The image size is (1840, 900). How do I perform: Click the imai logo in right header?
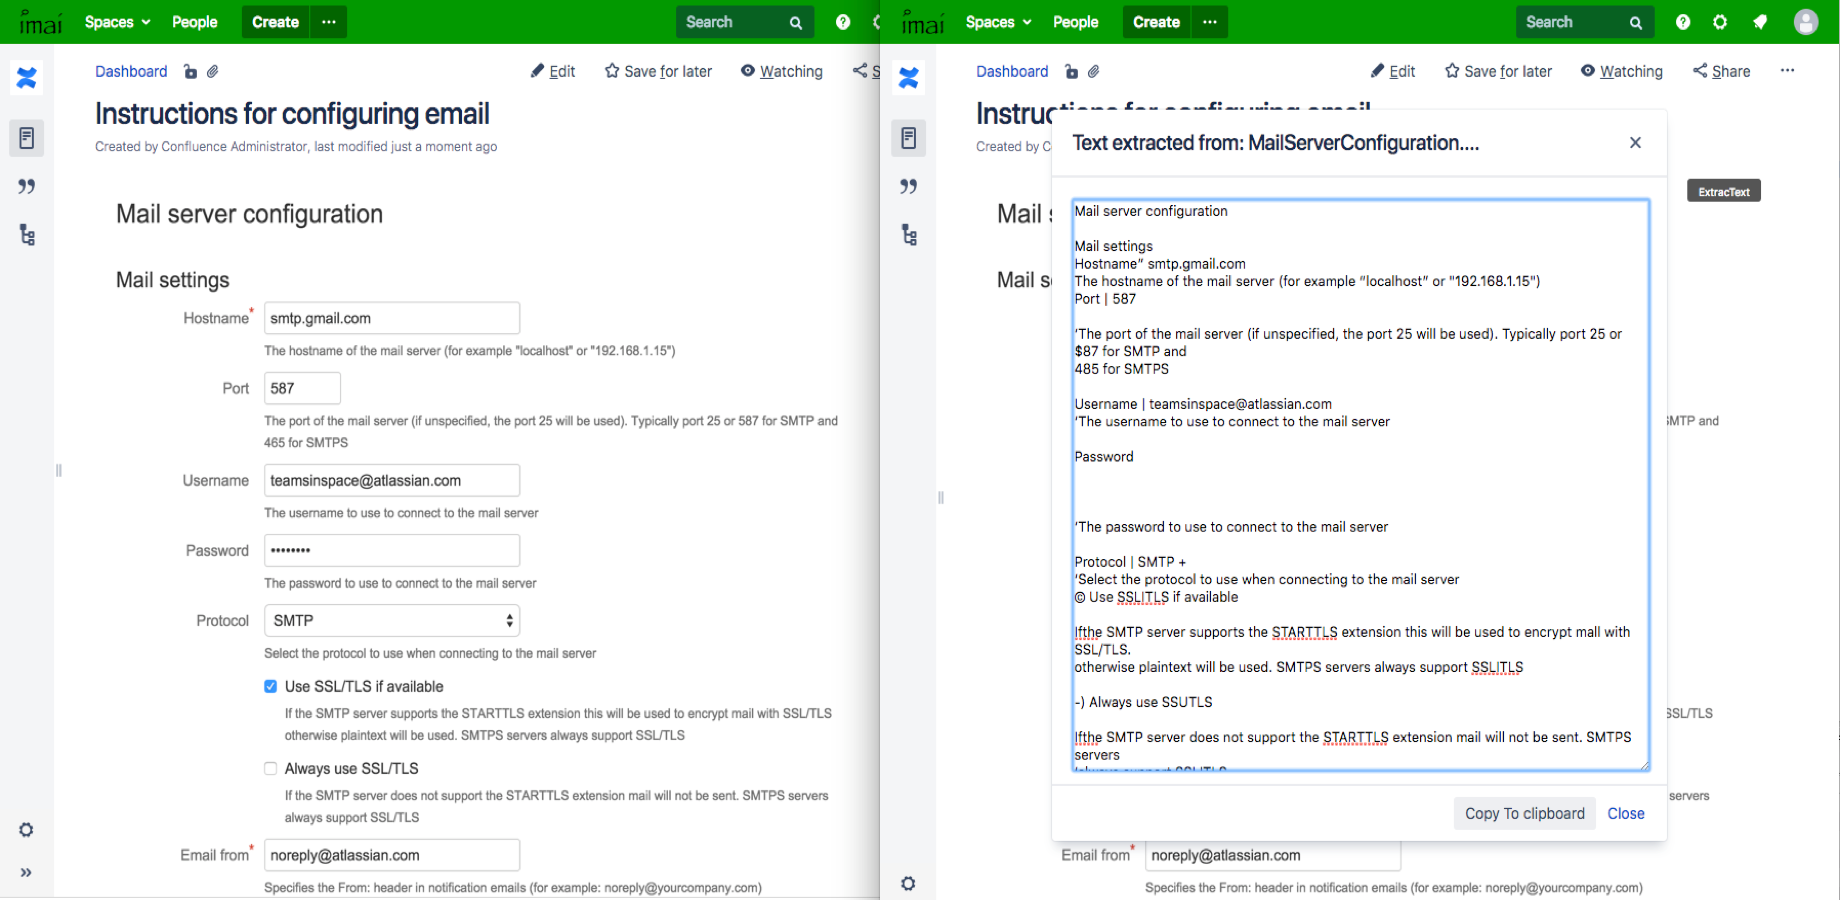922,22
